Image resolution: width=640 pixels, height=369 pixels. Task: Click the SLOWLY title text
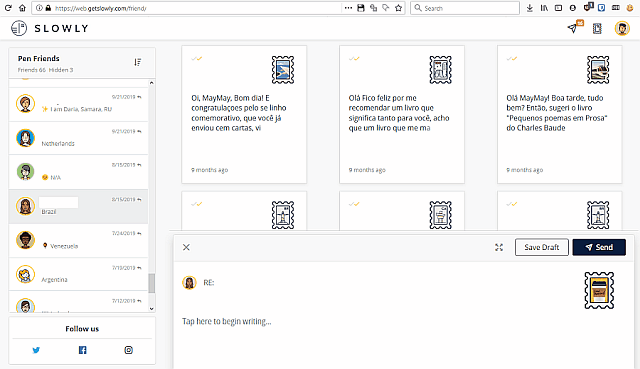coord(61,28)
